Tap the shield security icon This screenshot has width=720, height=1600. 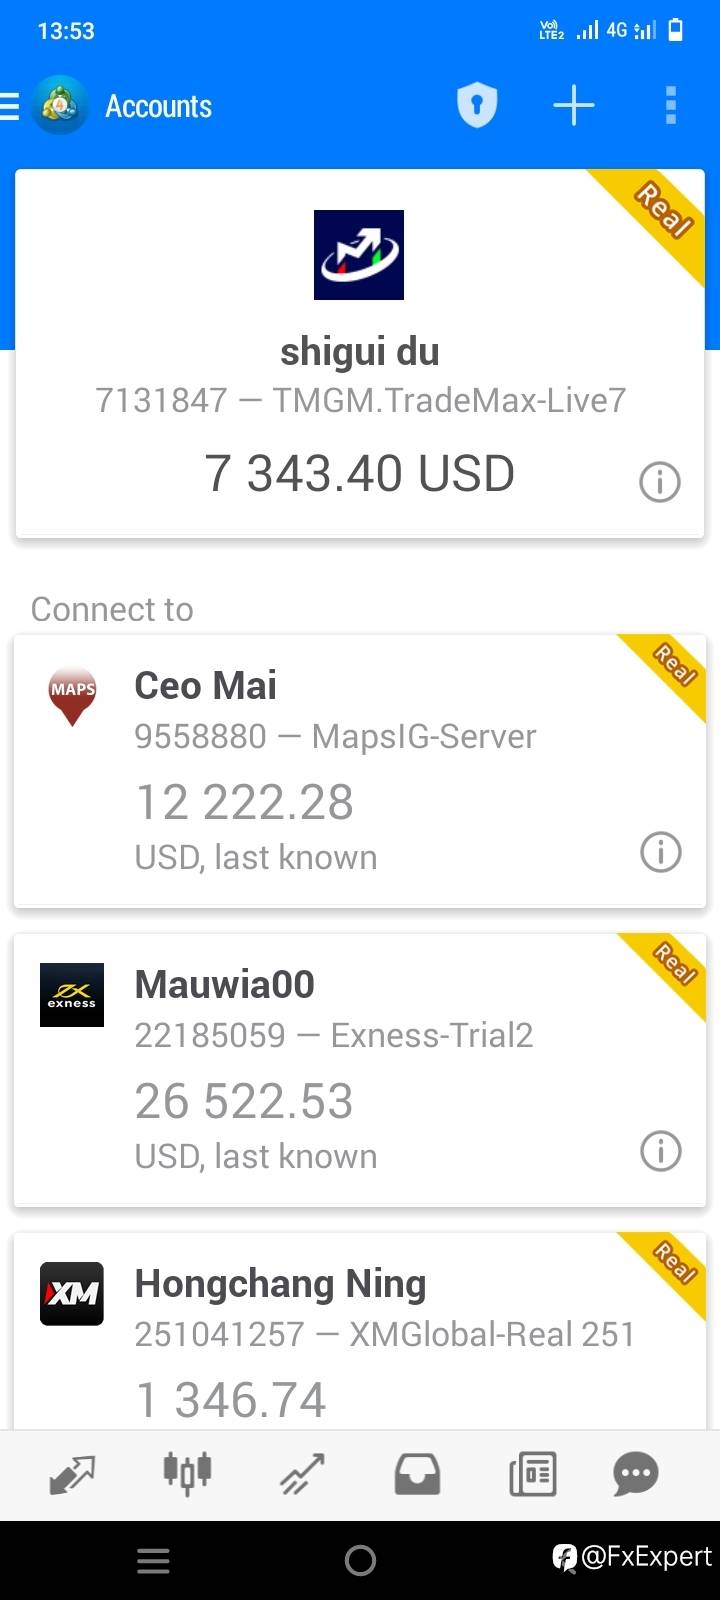477,105
